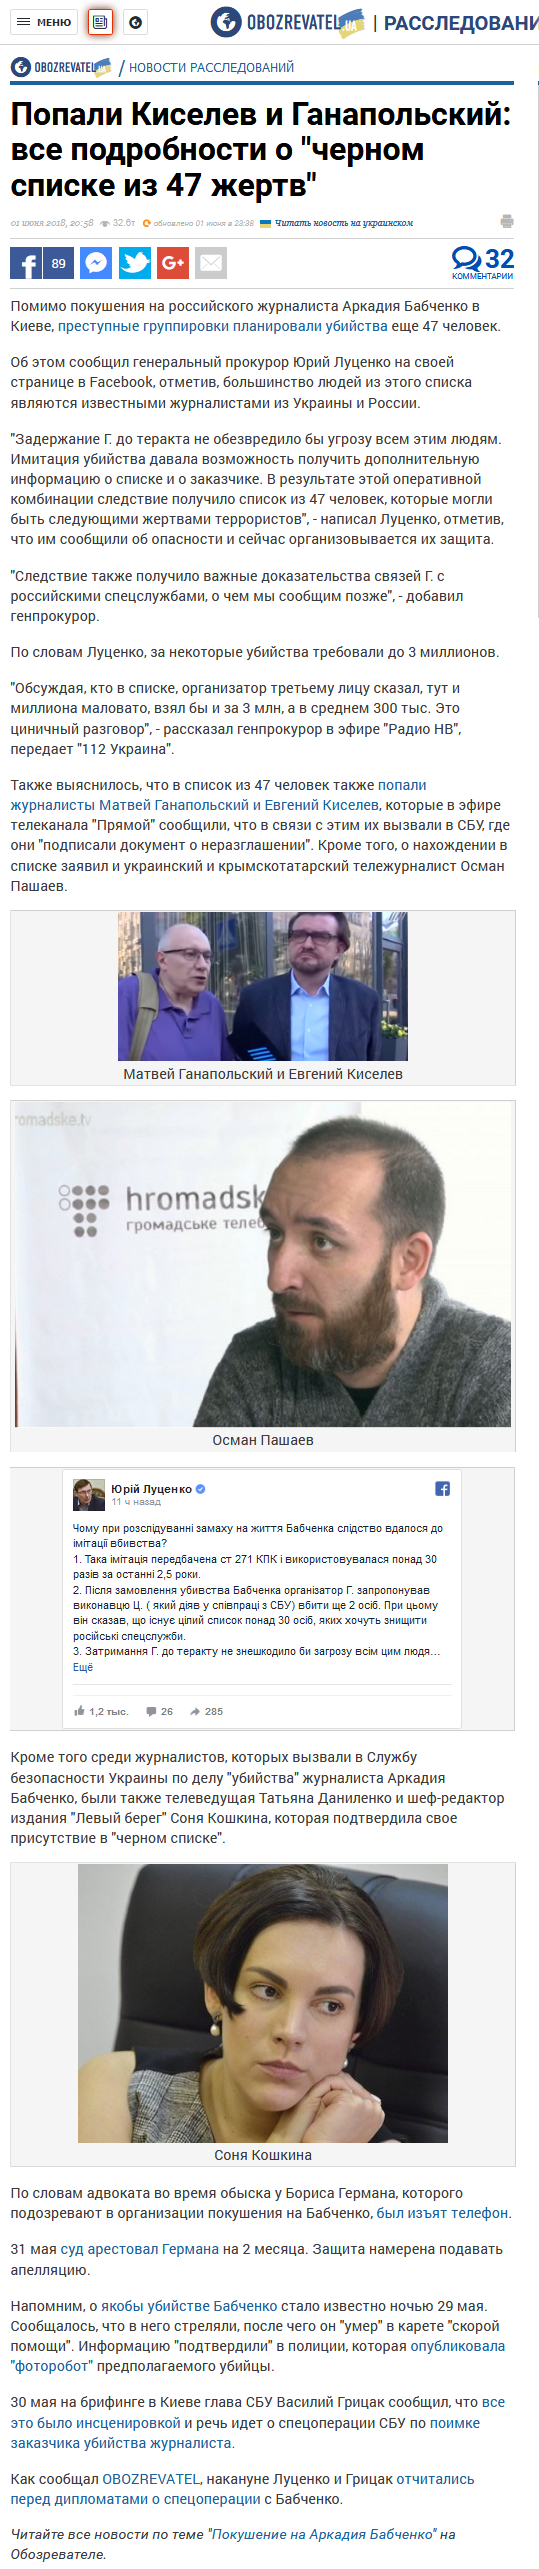Click the round Obozrevatel icon beside the feed button
Viewport: 539px width, 2569px height.
tap(136, 22)
